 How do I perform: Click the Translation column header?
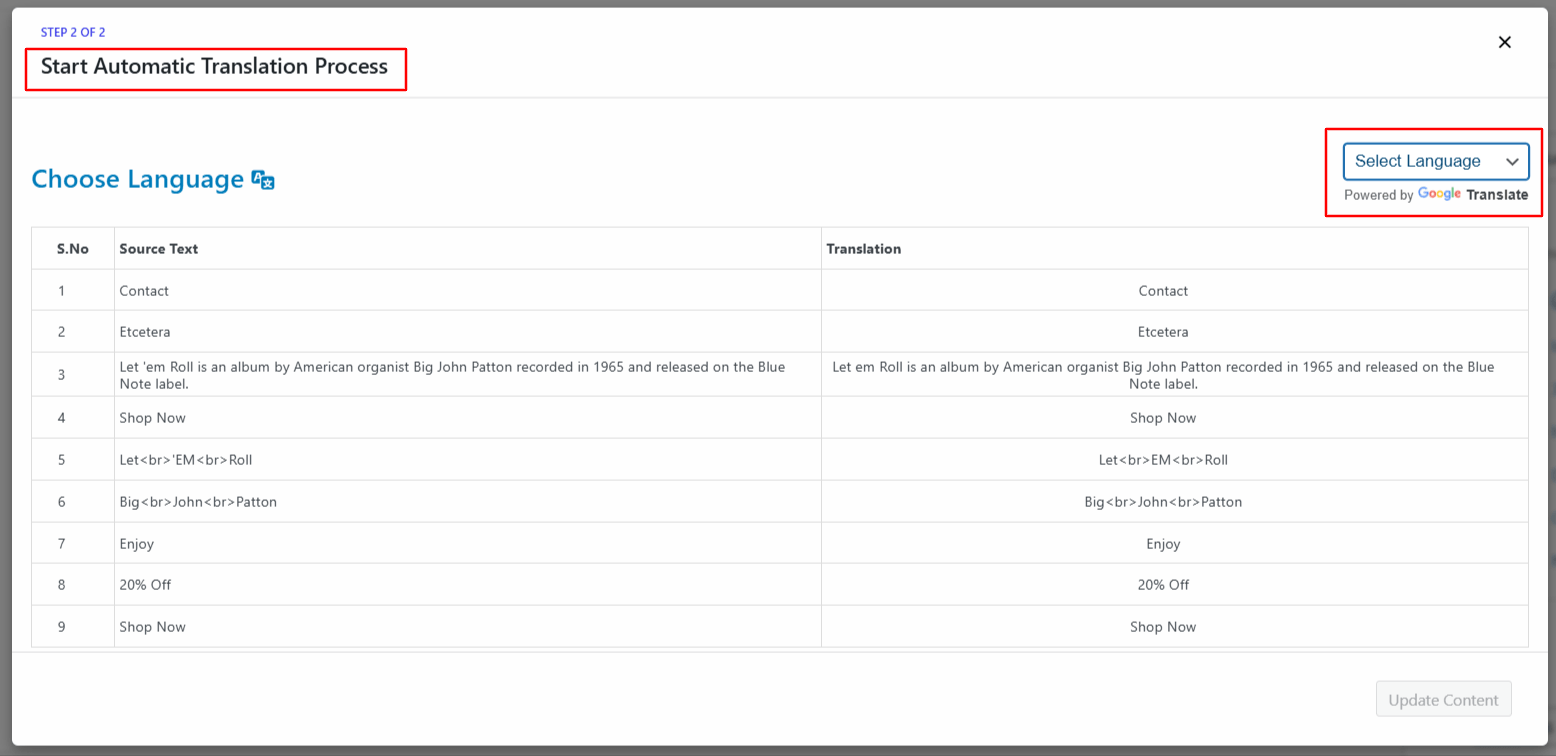tap(863, 249)
